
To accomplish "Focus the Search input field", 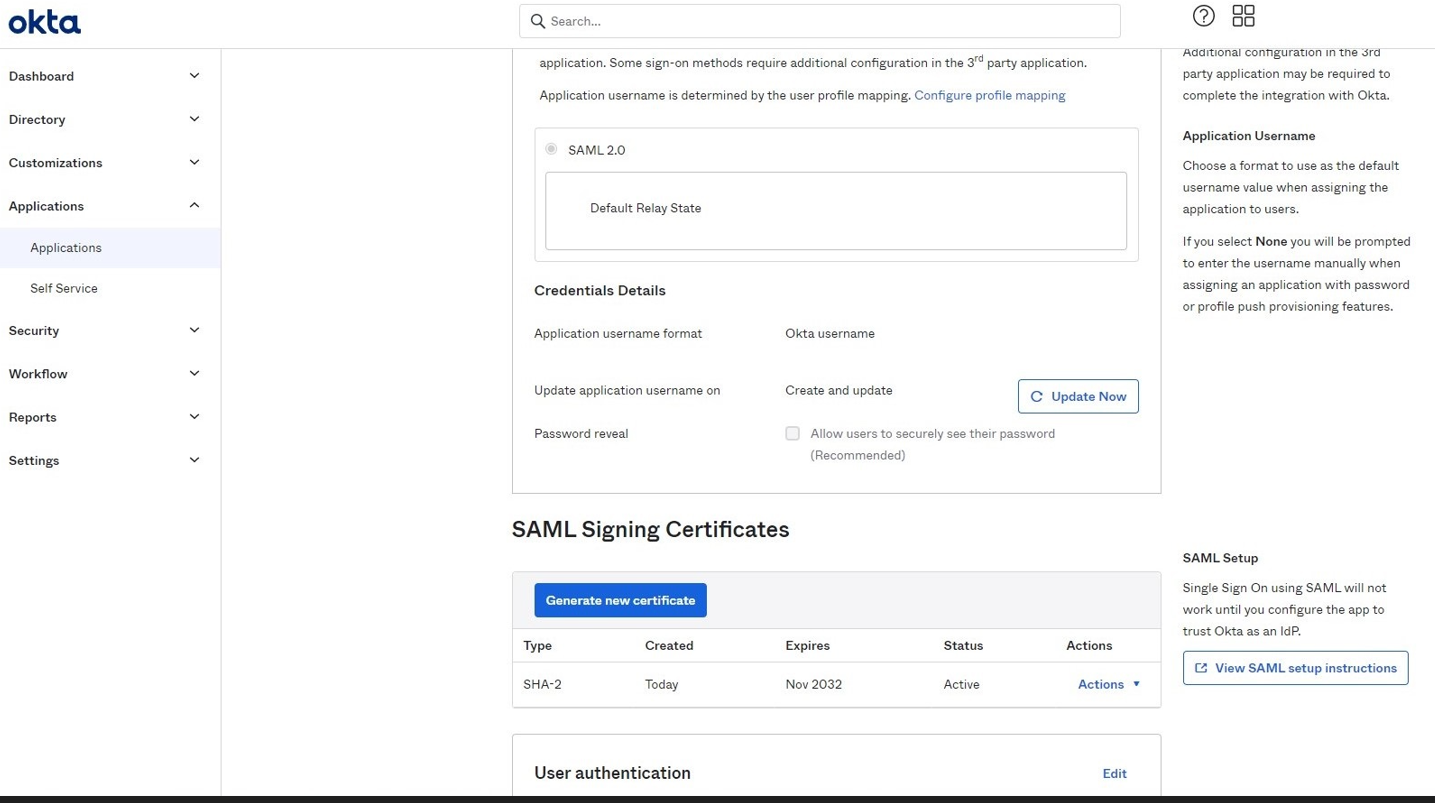I will coord(830,21).
